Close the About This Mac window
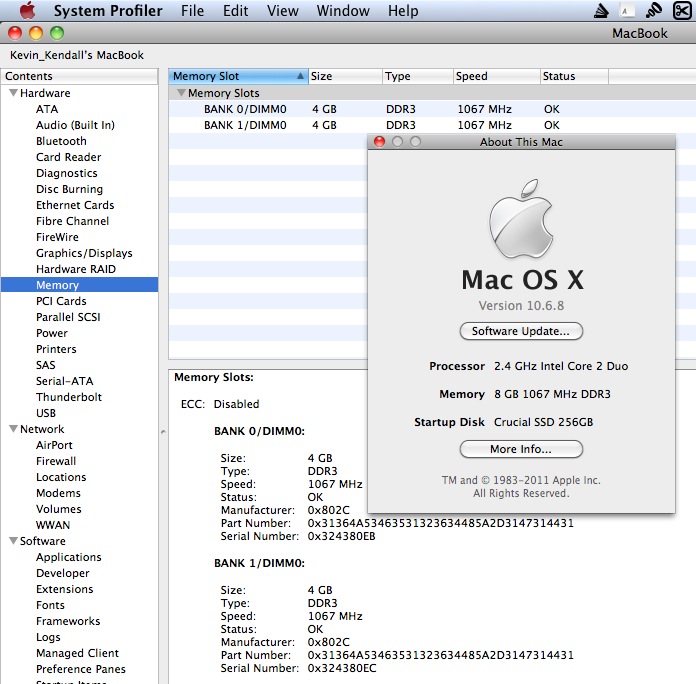Viewport: 696px width, 684px height. (380, 142)
